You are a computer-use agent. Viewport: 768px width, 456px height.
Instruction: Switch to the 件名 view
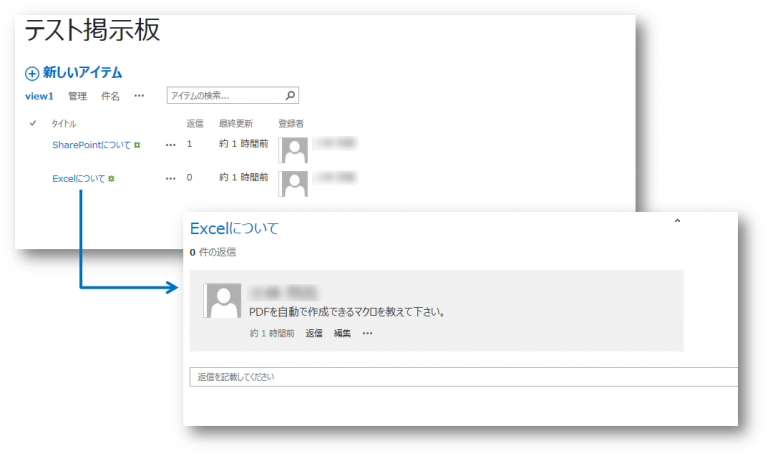110,96
